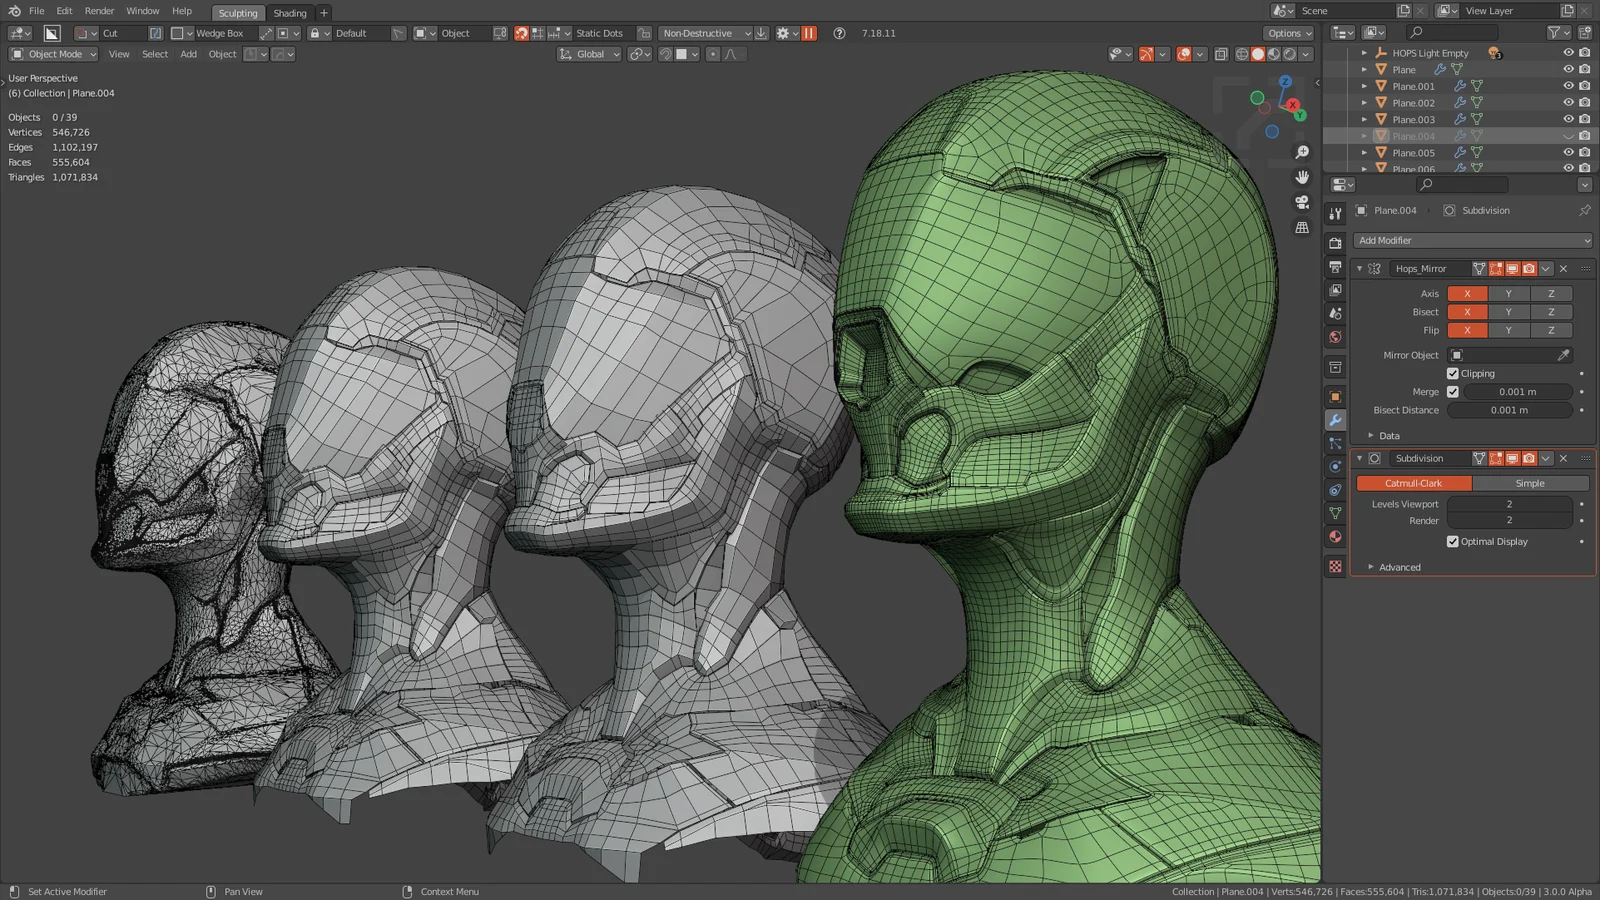The height and width of the screenshot is (900, 1600).
Task: Open the Render Properties tab
Action: (1335, 242)
